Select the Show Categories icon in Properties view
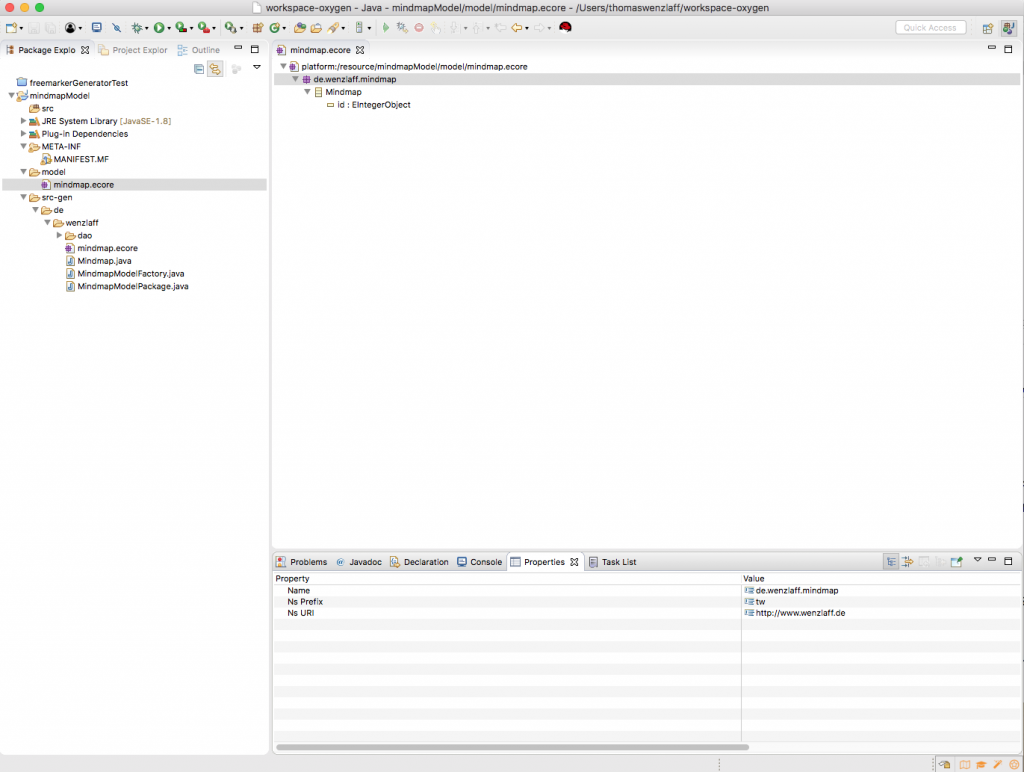This screenshot has width=1024, height=772. pos(891,561)
